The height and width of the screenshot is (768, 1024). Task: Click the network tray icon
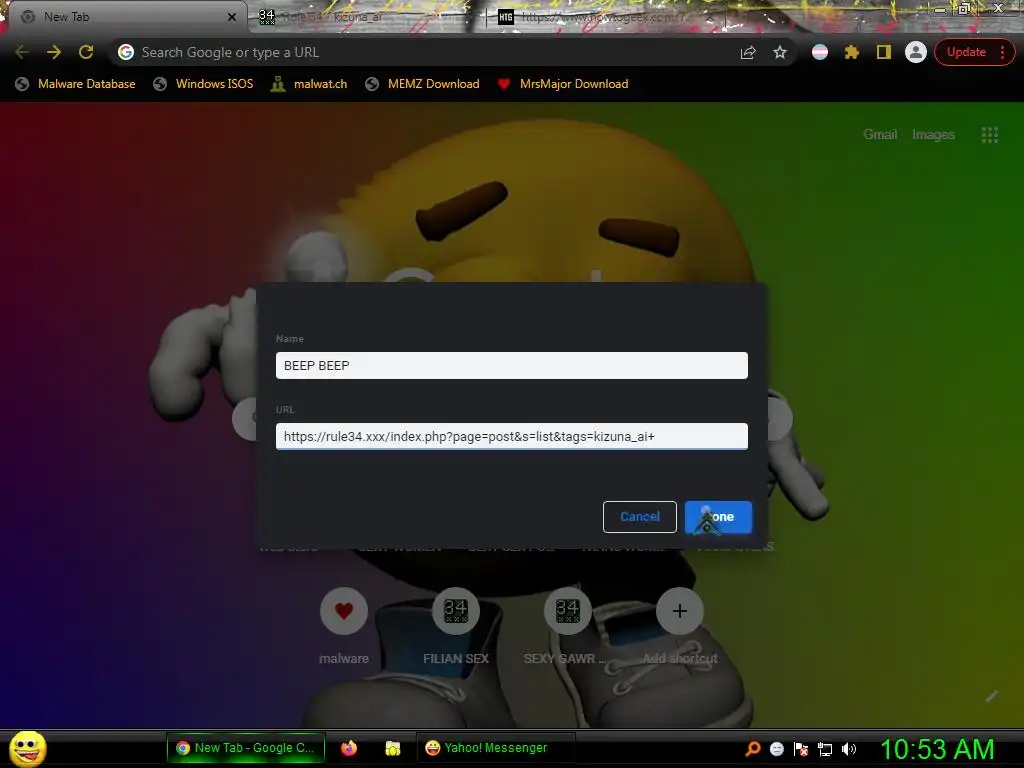point(825,749)
